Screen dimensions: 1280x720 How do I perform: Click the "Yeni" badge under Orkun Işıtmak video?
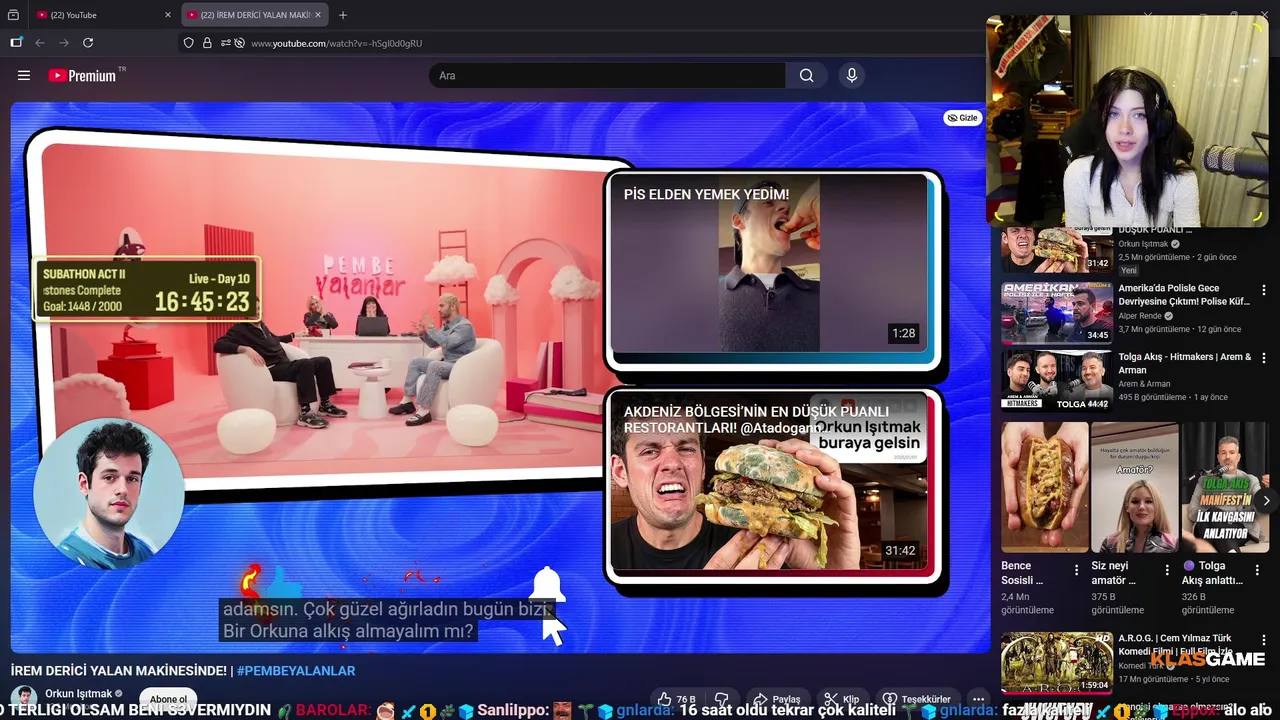click(x=1129, y=270)
